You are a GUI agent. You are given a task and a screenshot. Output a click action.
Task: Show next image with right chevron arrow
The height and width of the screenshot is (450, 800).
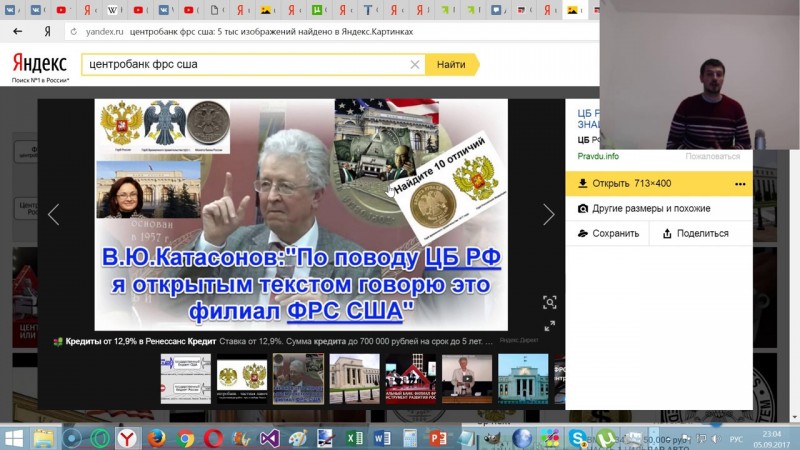point(548,214)
